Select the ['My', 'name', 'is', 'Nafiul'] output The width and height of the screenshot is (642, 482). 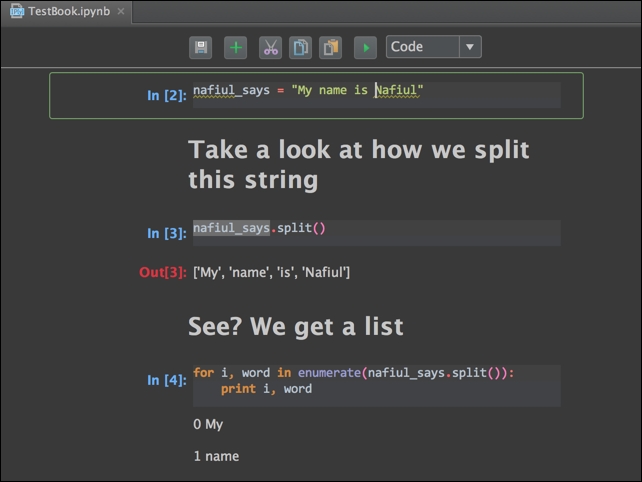click(x=271, y=272)
